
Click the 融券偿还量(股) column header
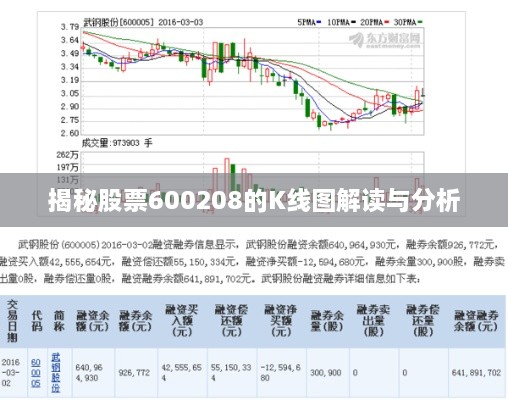coord(423,321)
